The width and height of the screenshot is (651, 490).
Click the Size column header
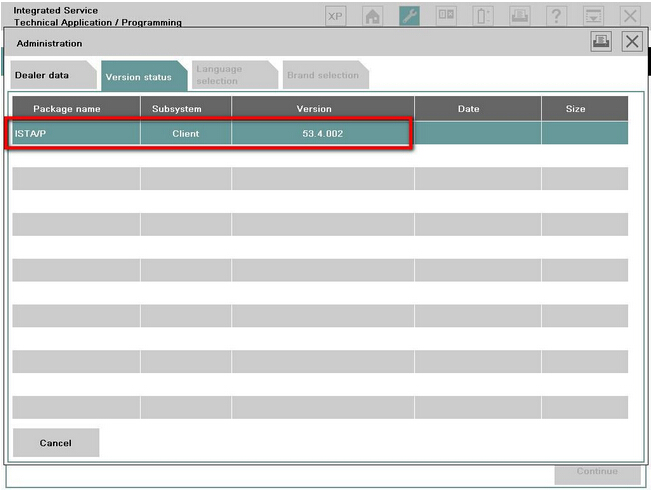[585, 109]
